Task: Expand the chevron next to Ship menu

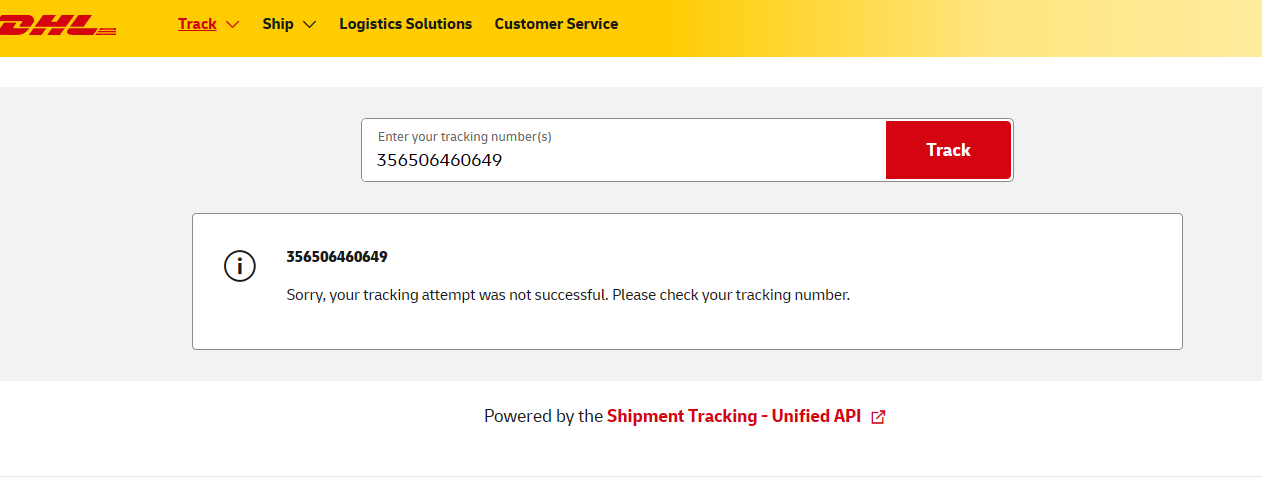Action: [x=309, y=25]
